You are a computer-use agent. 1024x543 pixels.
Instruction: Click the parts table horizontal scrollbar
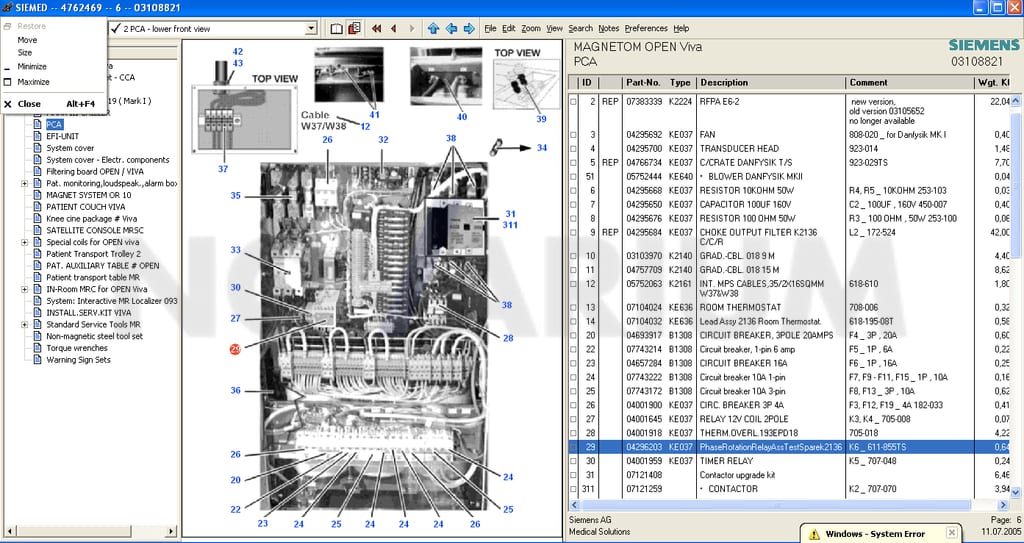[790, 505]
